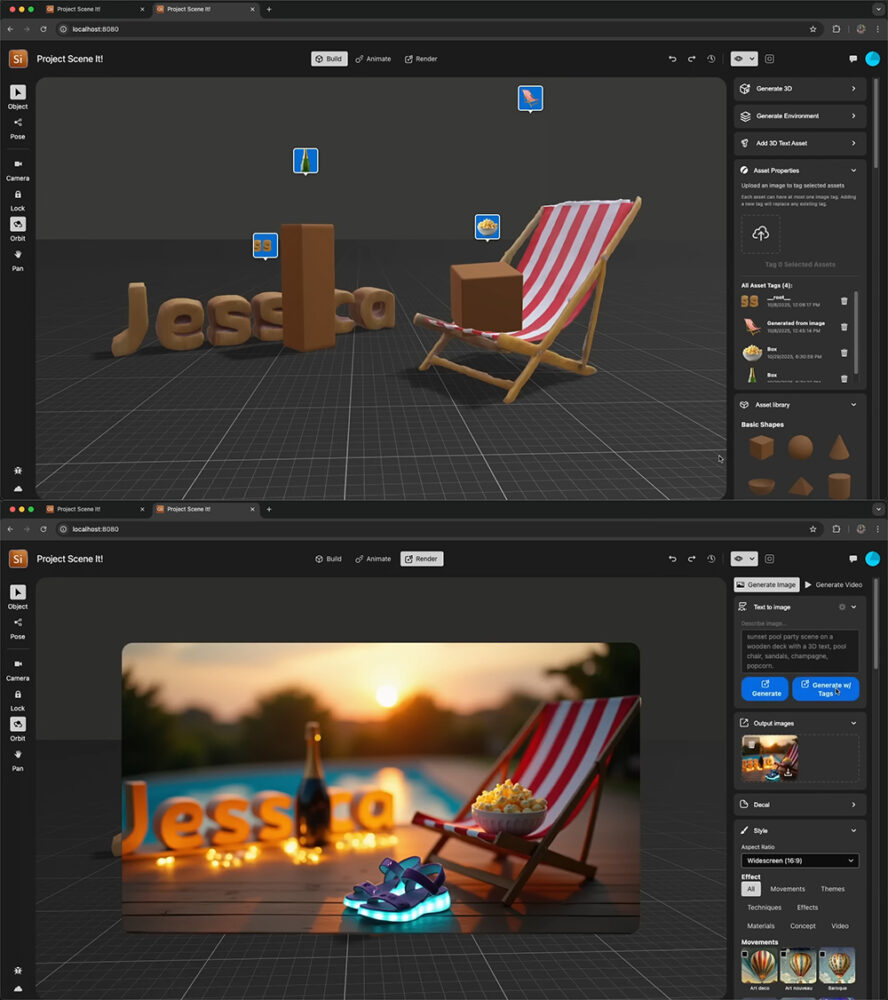
Task: Click the cloud upload icon in Asset Properties
Action: click(x=760, y=234)
